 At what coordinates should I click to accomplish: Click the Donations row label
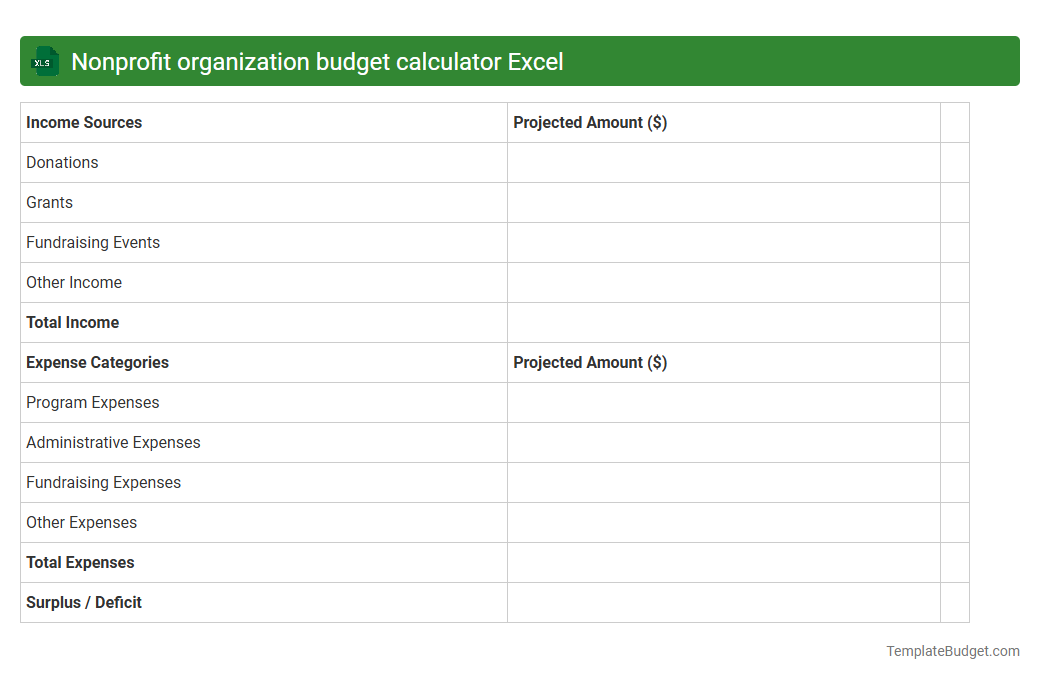coord(62,162)
